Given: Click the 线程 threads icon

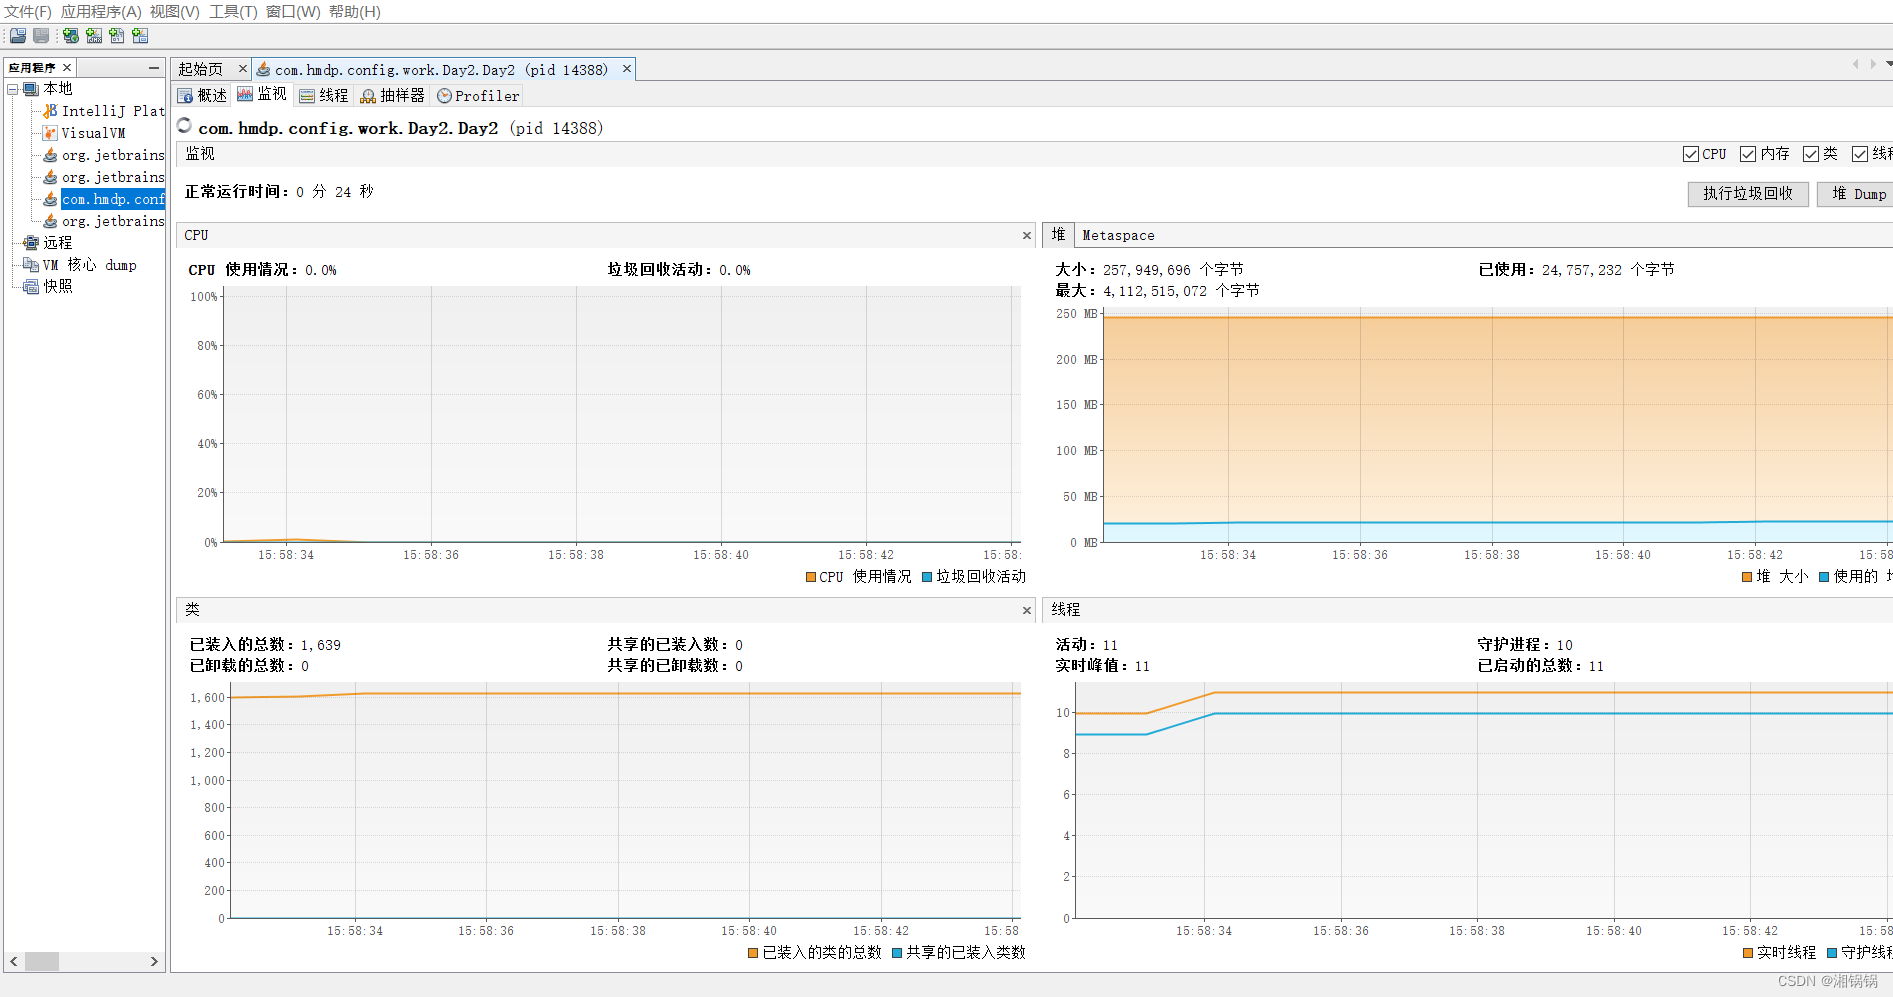Looking at the screenshot, I should tap(307, 96).
